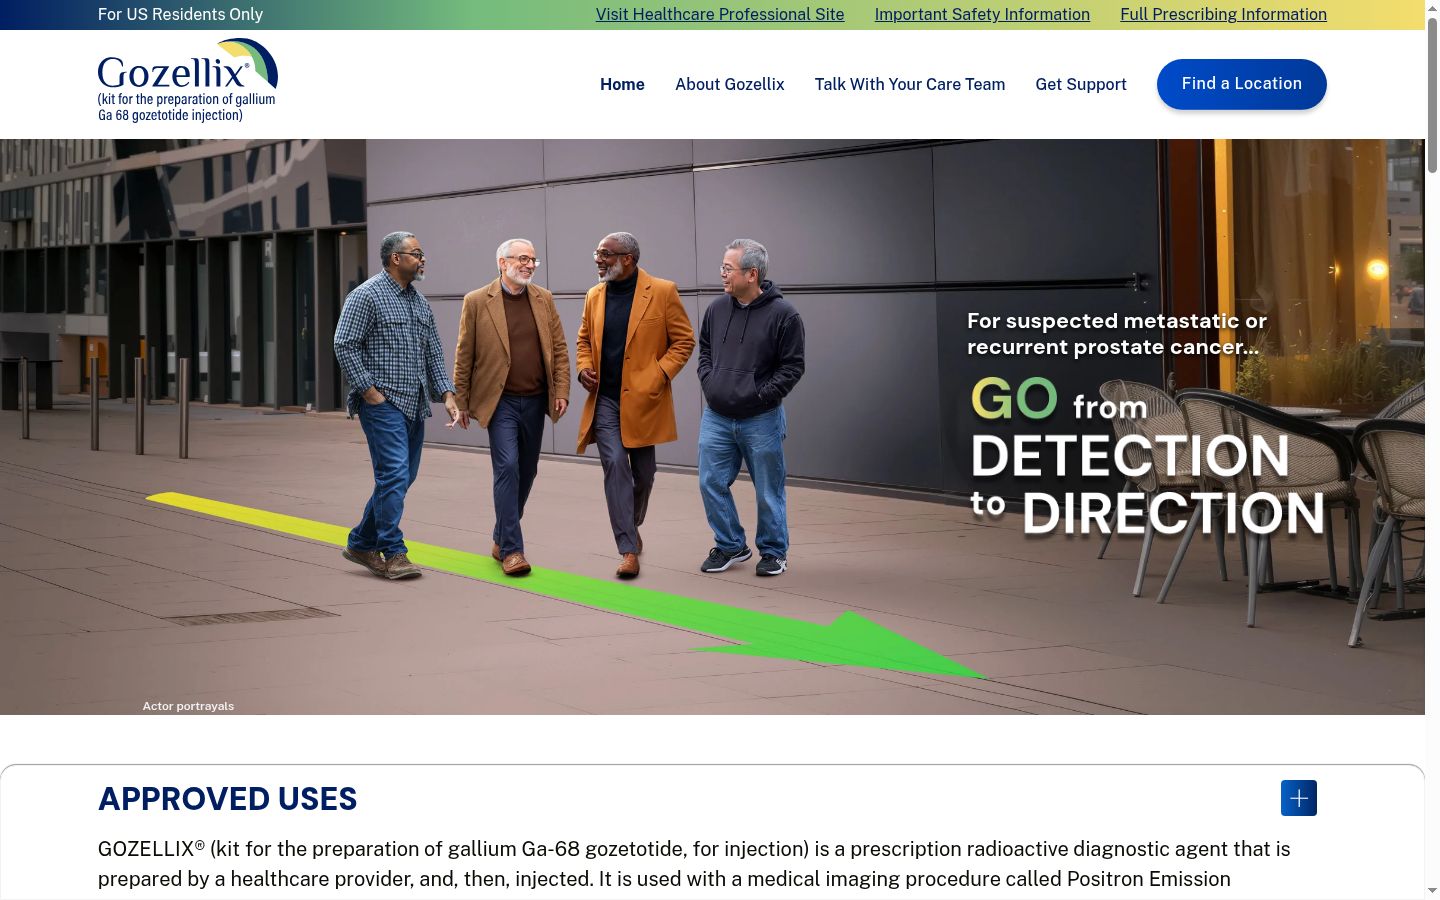
Task: Click the 'GO from DETECTION to DIRECTION' headline
Action: pyautogui.click(x=1147, y=456)
